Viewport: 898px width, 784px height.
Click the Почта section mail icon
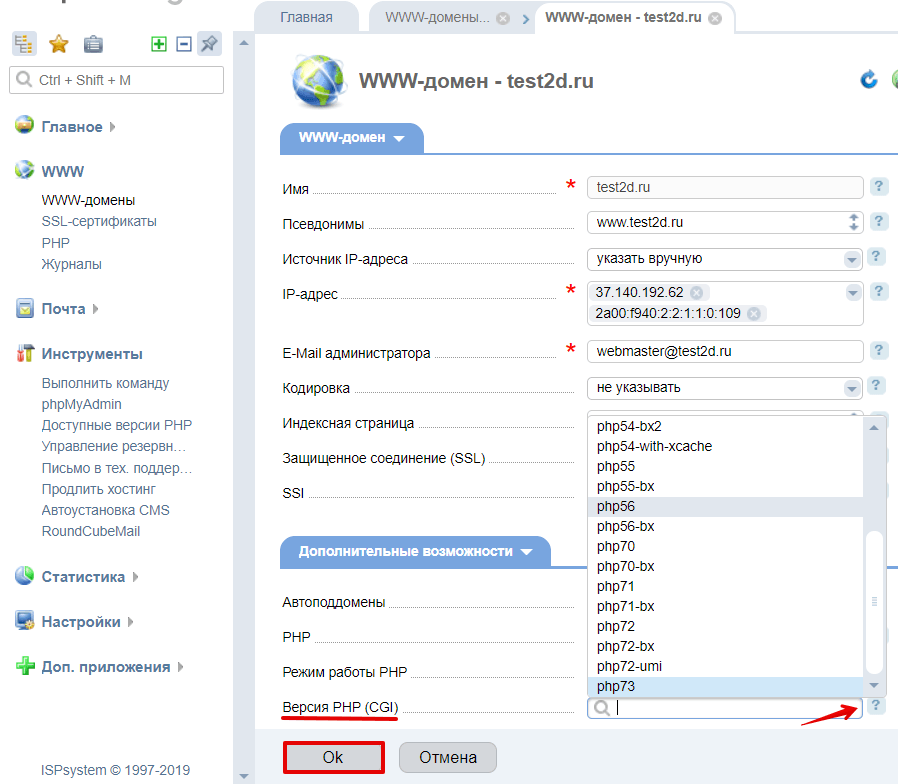[25, 308]
